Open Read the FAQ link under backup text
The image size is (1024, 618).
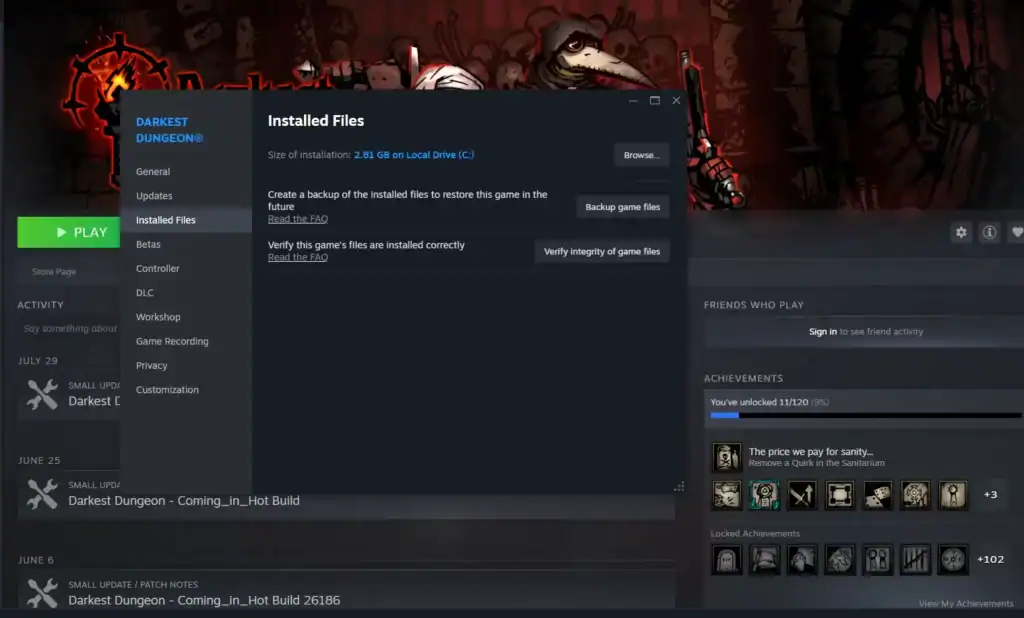point(298,219)
